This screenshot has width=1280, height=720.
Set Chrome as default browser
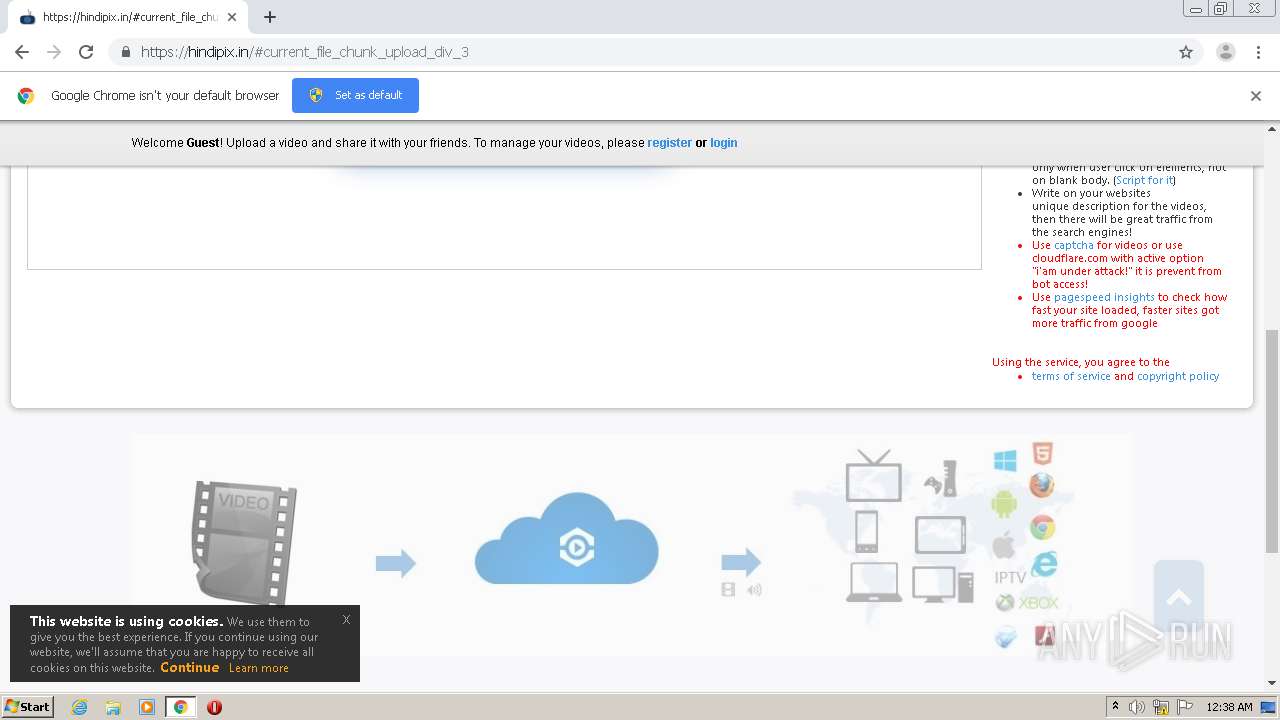point(355,95)
